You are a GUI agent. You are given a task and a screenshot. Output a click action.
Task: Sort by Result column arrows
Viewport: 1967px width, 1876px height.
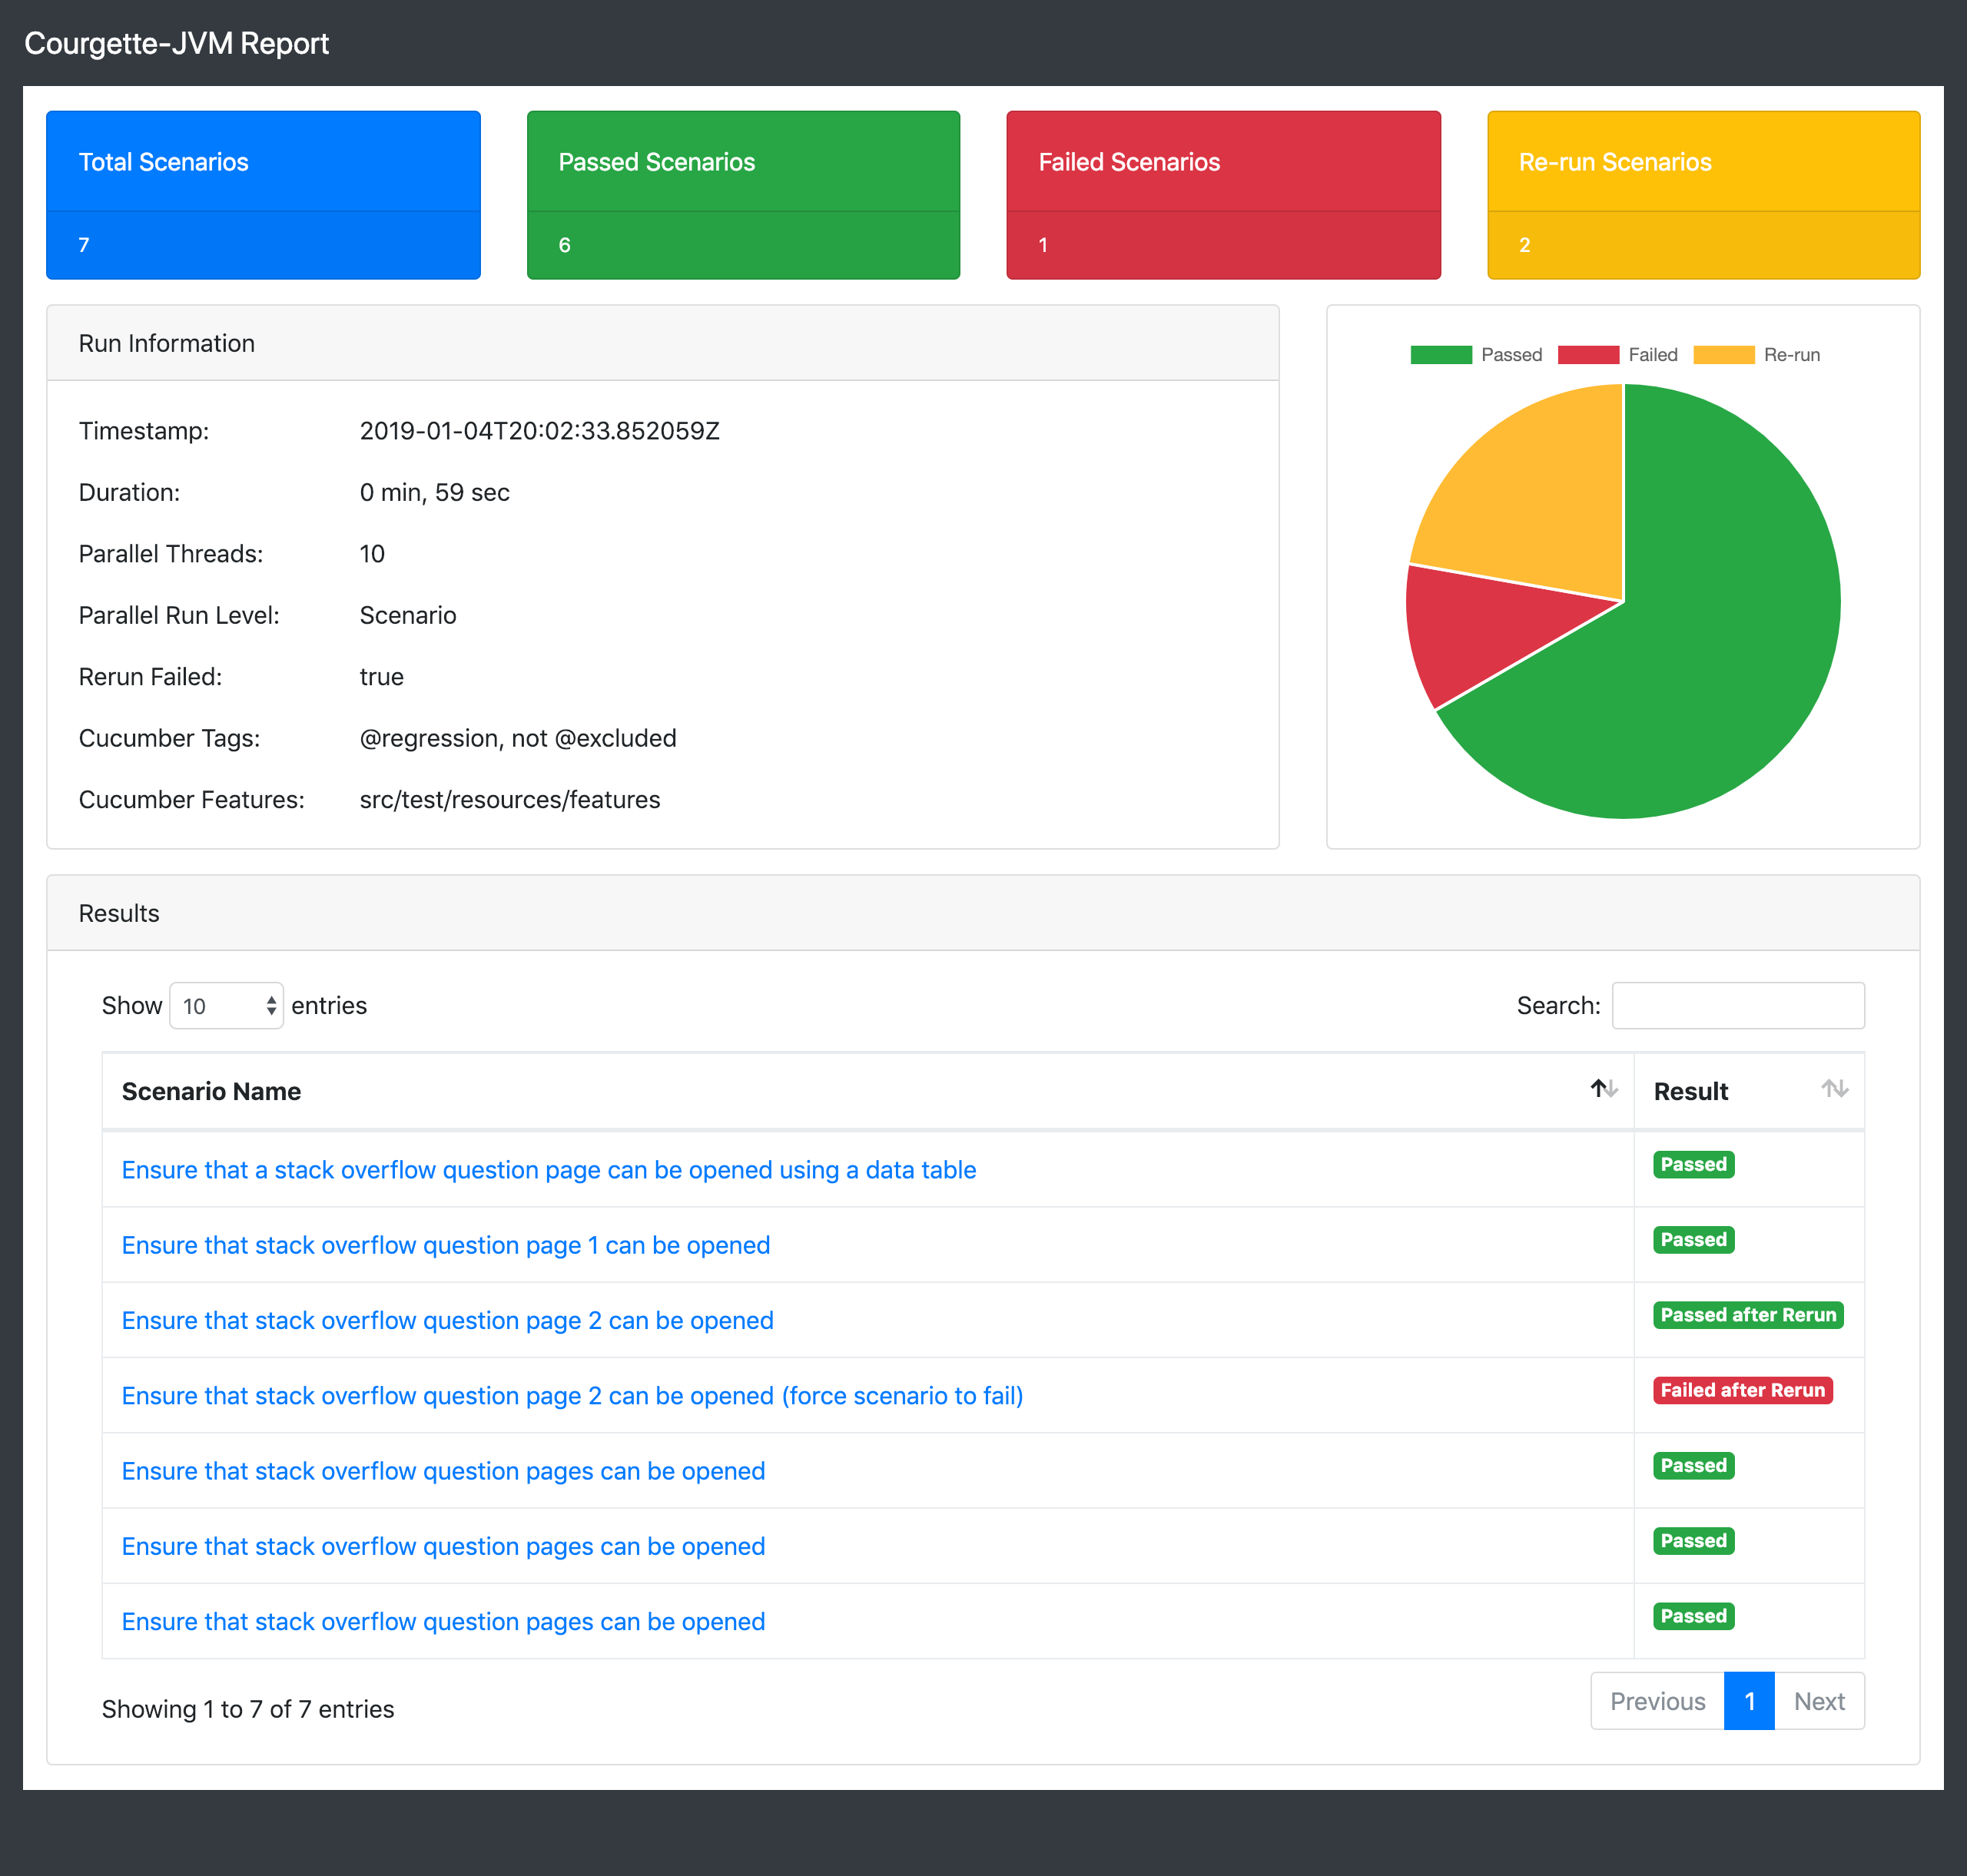click(x=1834, y=1089)
